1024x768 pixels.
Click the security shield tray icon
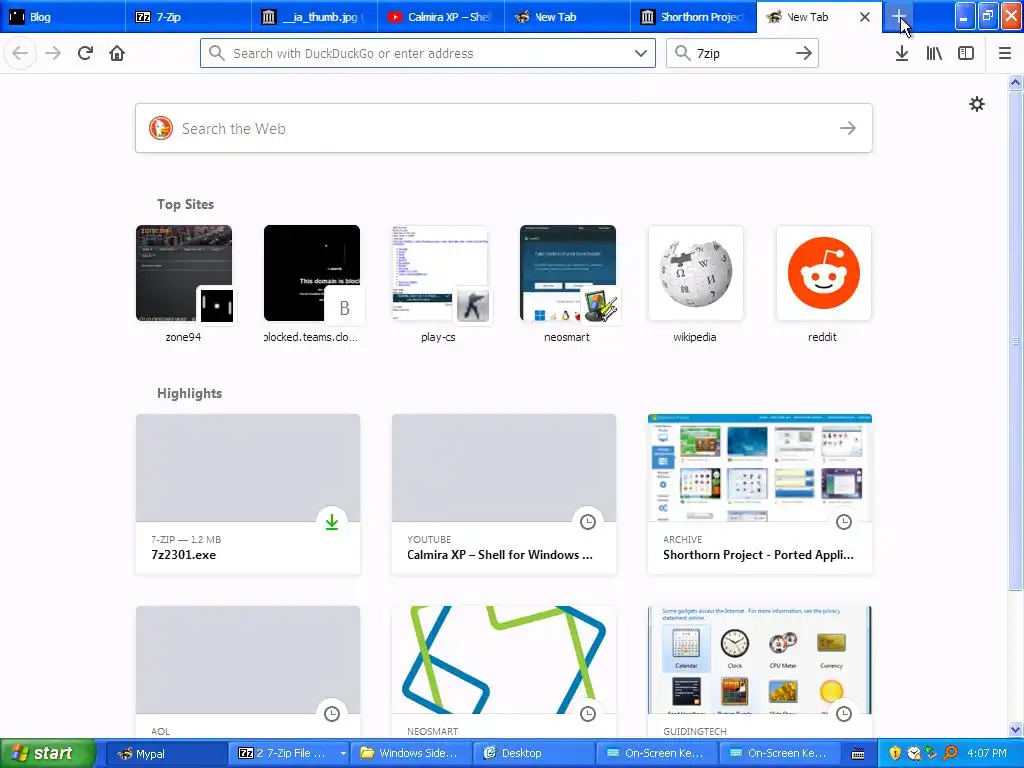pyautogui.click(x=895, y=754)
